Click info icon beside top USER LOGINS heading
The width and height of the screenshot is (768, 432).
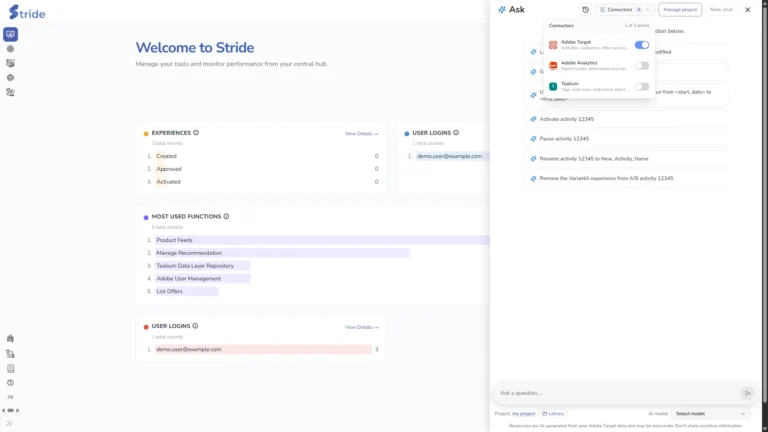tap(456, 133)
